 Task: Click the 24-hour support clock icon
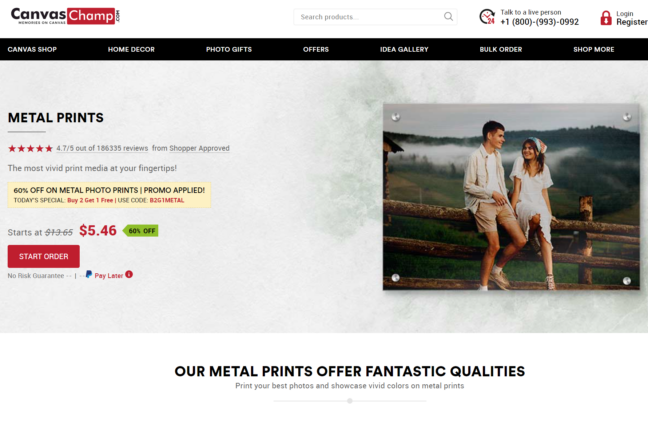[x=487, y=17]
